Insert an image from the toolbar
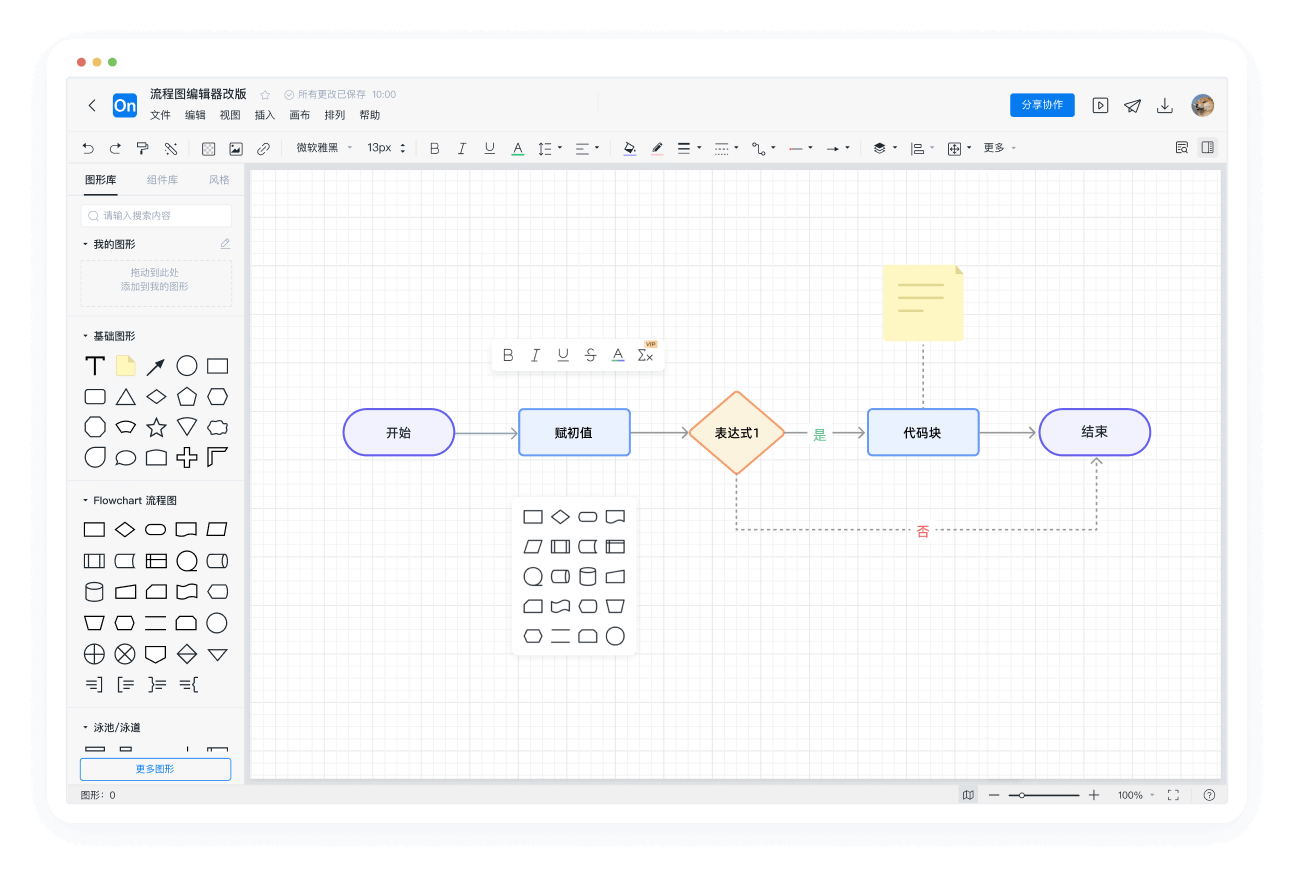Image resolution: width=1292 pixels, height=876 pixels. pos(236,148)
